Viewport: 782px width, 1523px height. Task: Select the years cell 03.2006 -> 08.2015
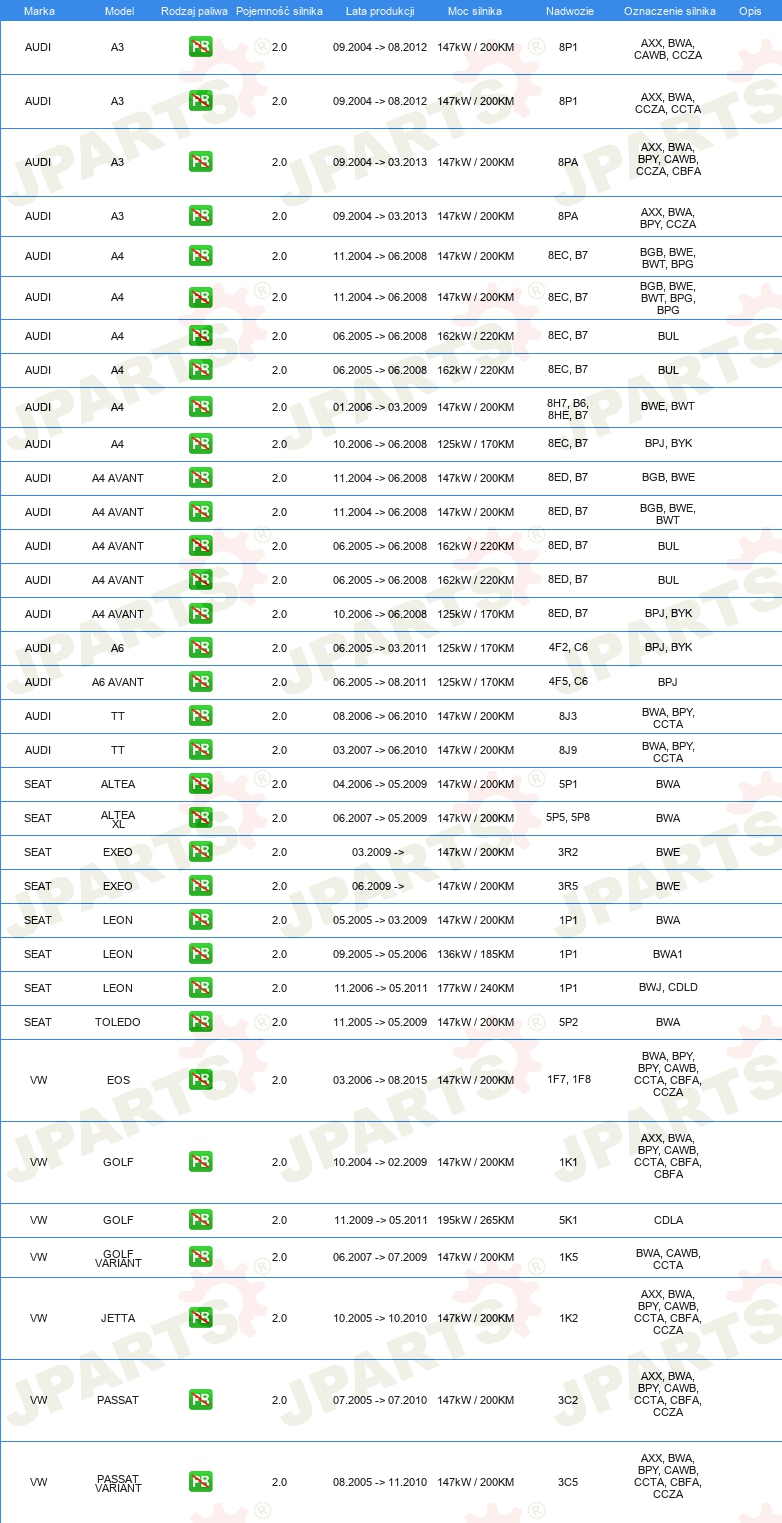point(380,1080)
